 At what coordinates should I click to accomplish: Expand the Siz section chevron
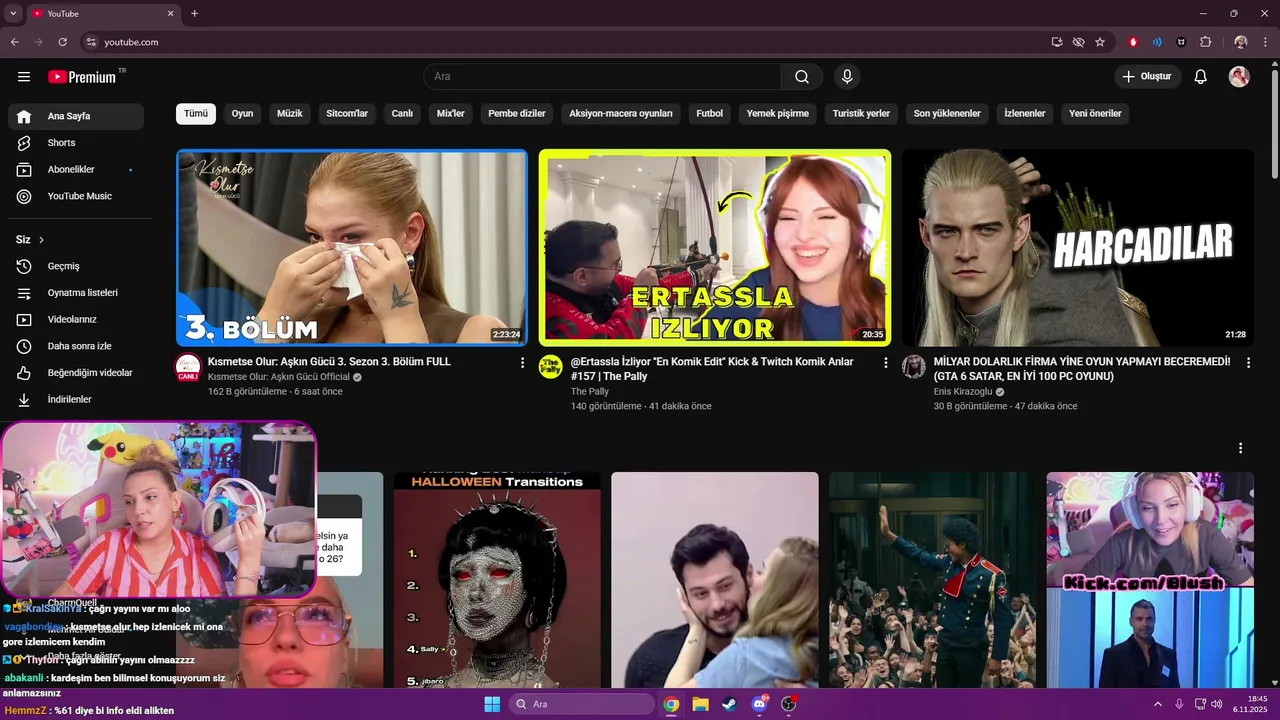tap(41, 240)
